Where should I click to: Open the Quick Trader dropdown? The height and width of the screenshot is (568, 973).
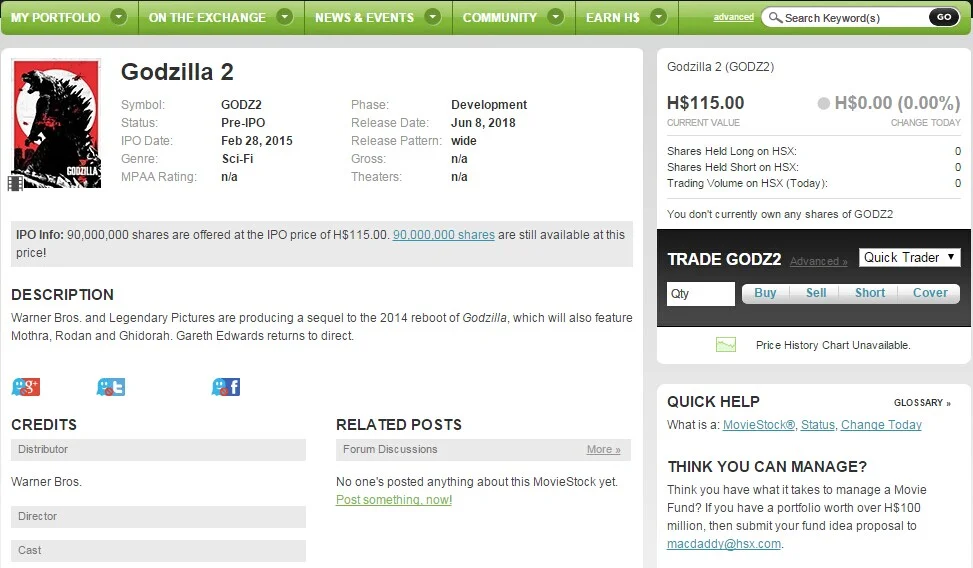pyautogui.click(x=909, y=258)
